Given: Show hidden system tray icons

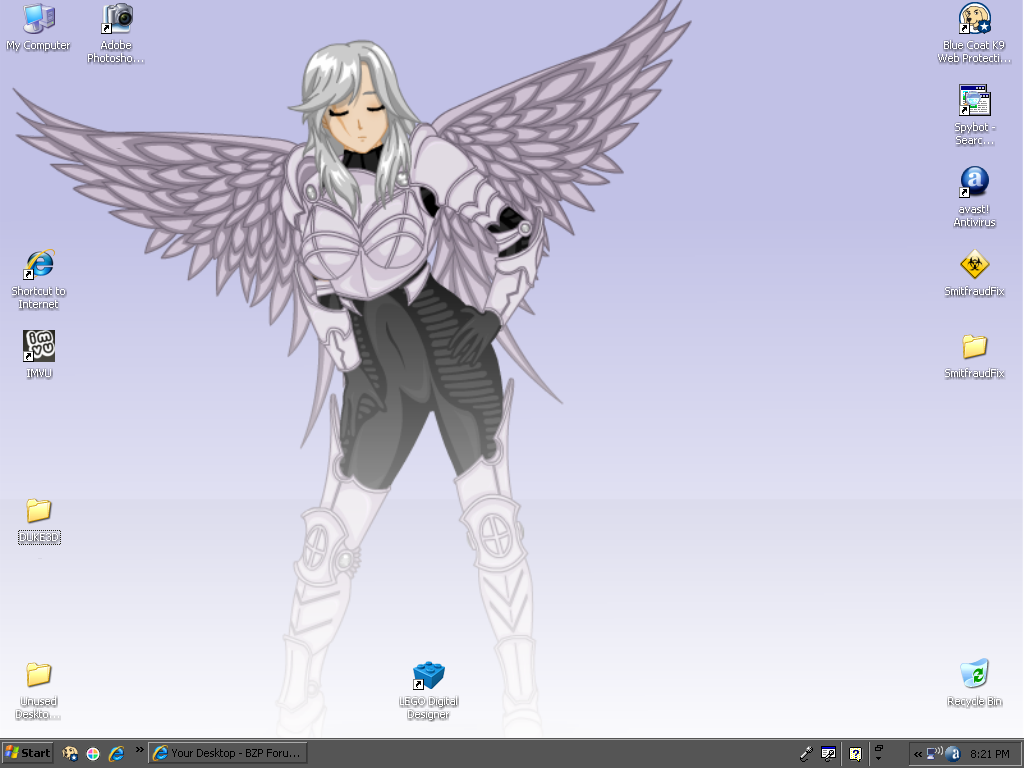Looking at the screenshot, I should click(917, 754).
